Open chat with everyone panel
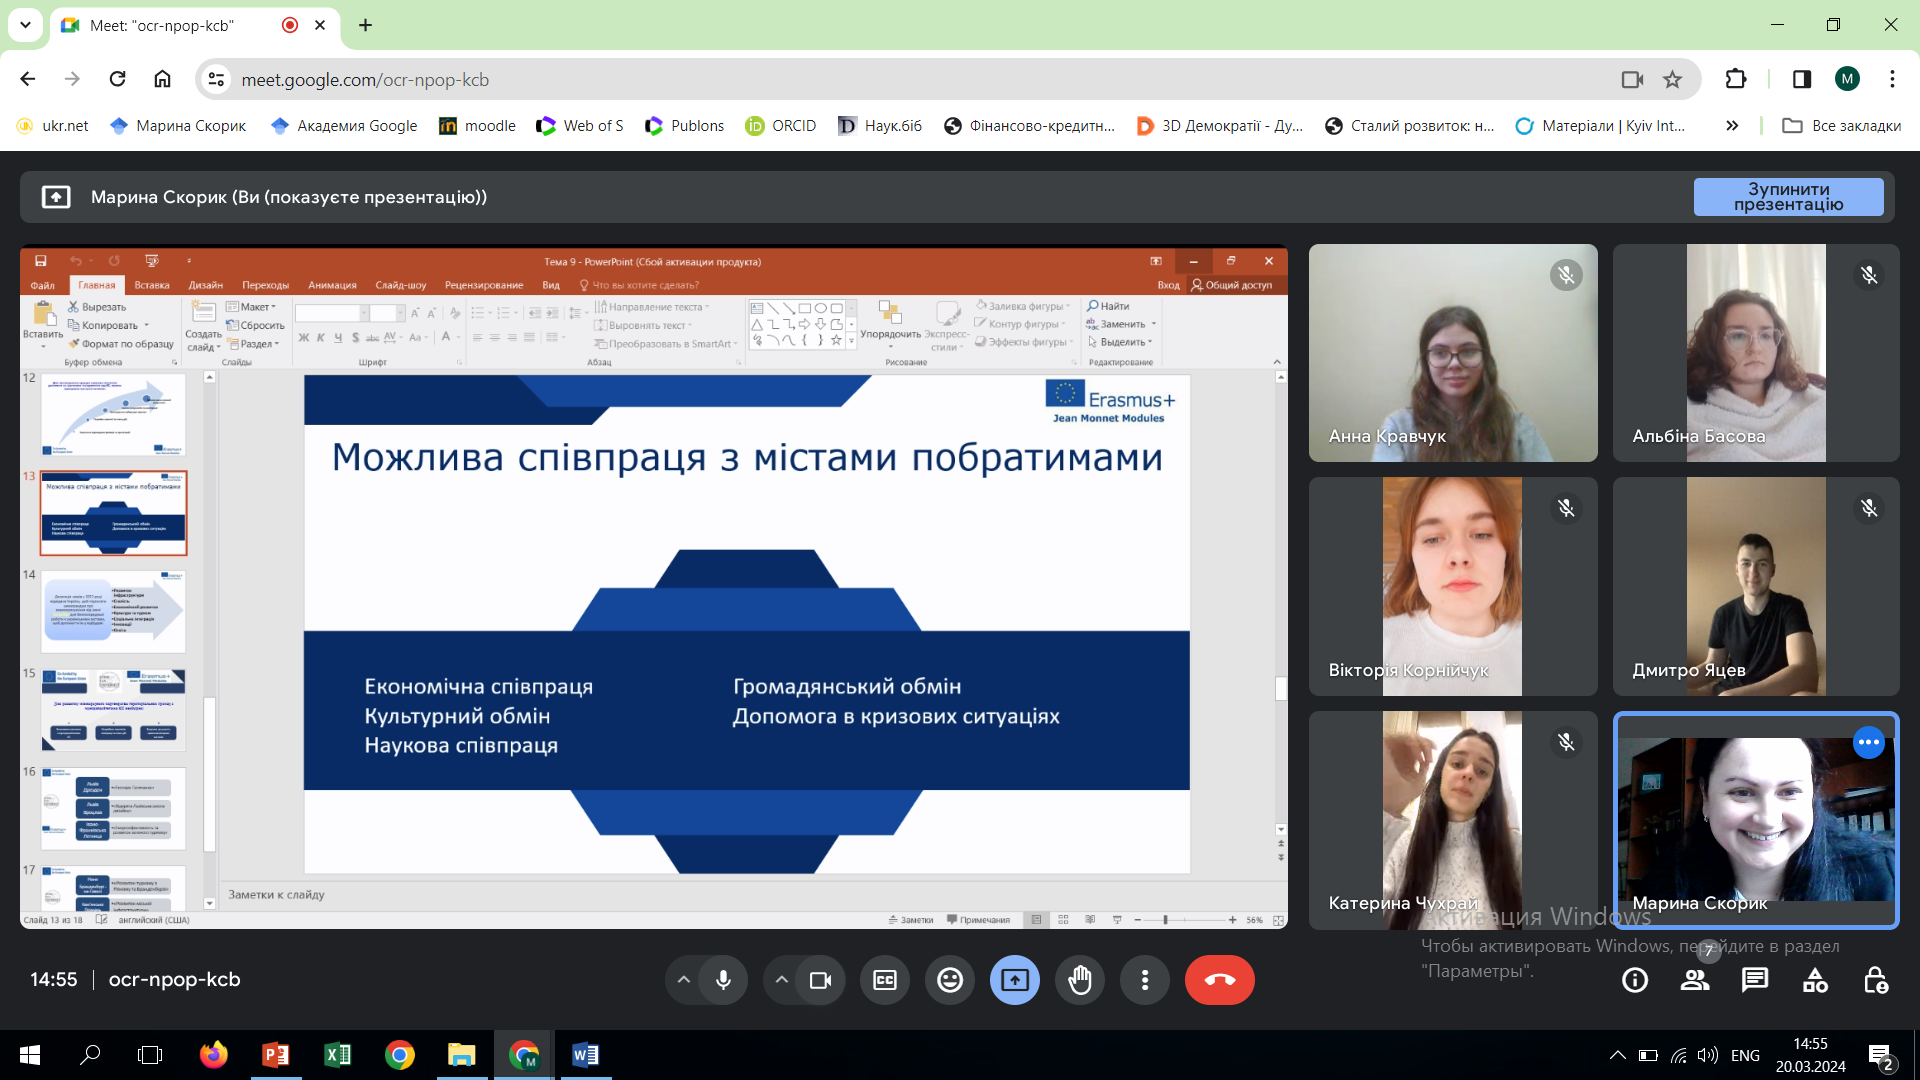Screen dimensions: 1920x1080 click(1755, 981)
